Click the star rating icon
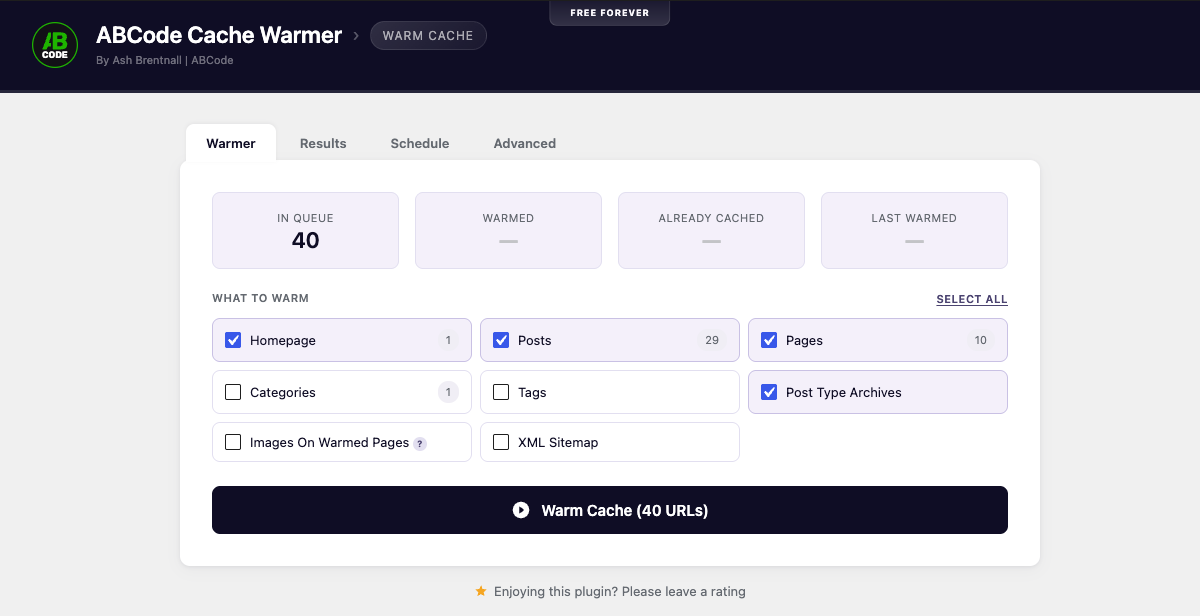The image size is (1200, 616). tap(481, 591)
